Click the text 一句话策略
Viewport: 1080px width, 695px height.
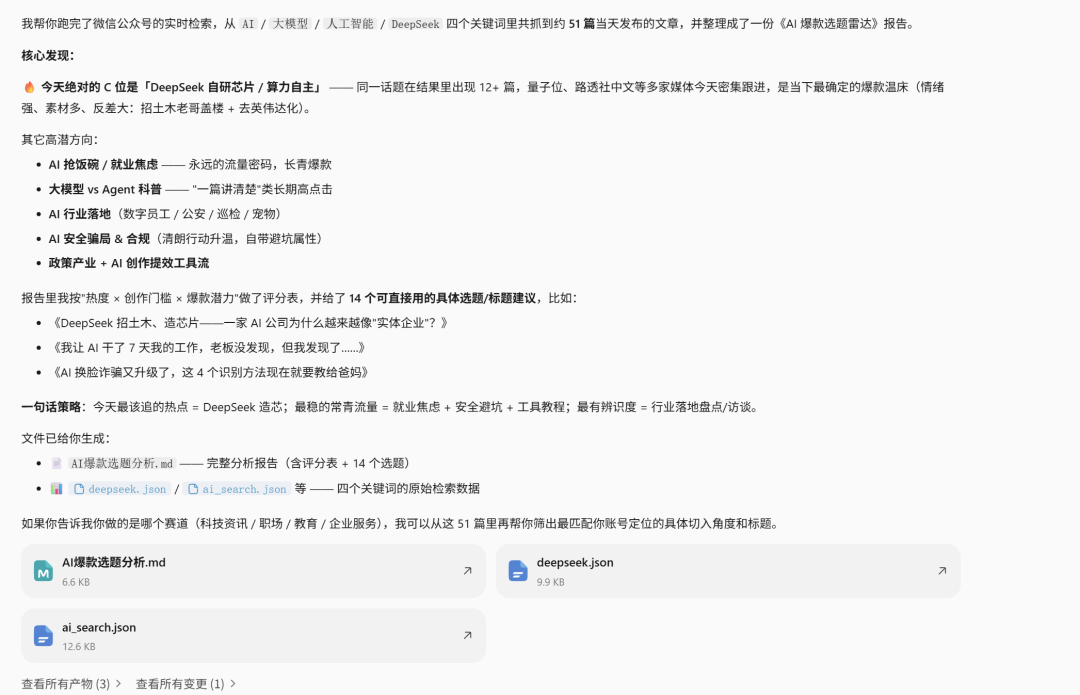[x=51, y=407]
